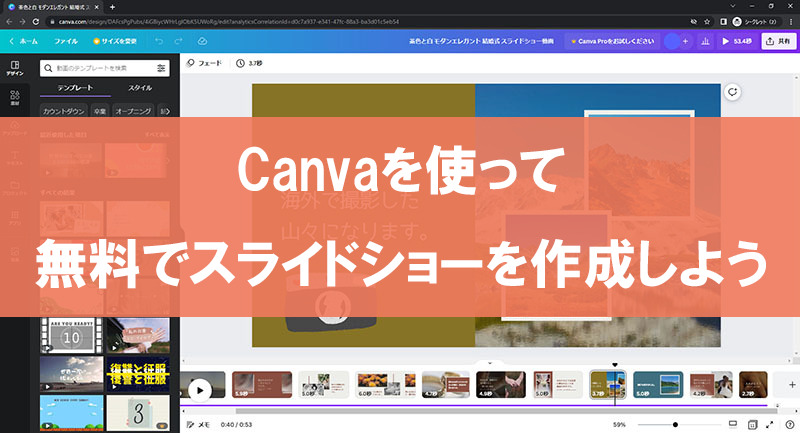Click the user avatar circle
Image resolution: width=800 pixels, height=433 pixels.
672,41
